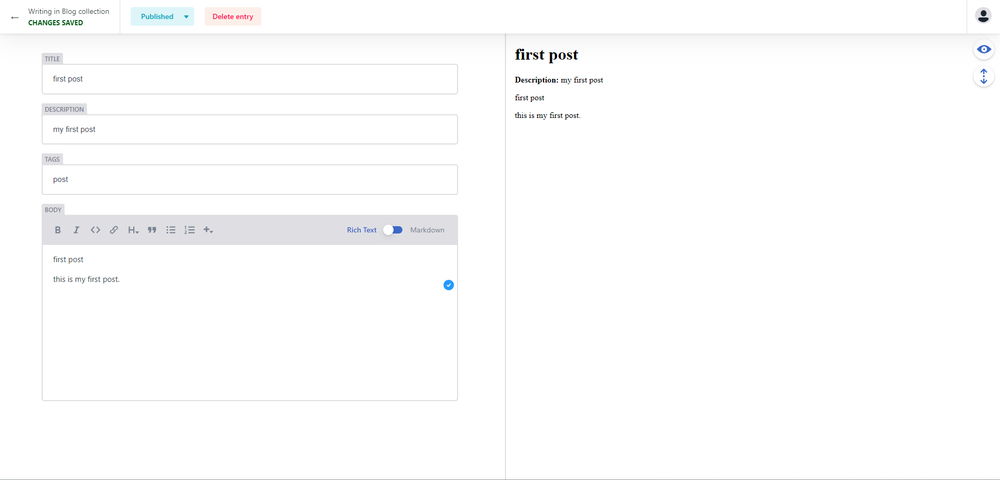Toggle scroll sync arrows icon
Image resolution: width=1000 pixels, height=480 pixels.
coord(983,76)
